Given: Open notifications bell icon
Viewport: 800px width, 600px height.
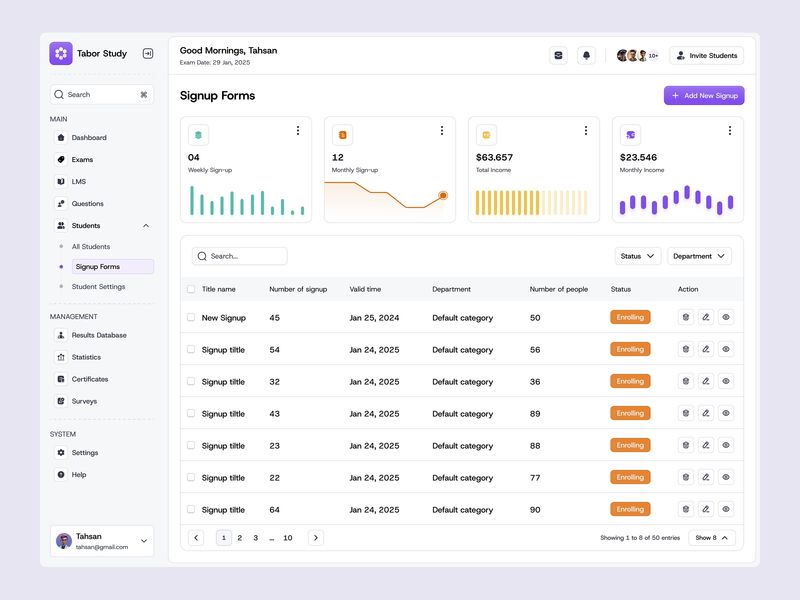Looking at the screenshot, I should [x=586, y=55].
